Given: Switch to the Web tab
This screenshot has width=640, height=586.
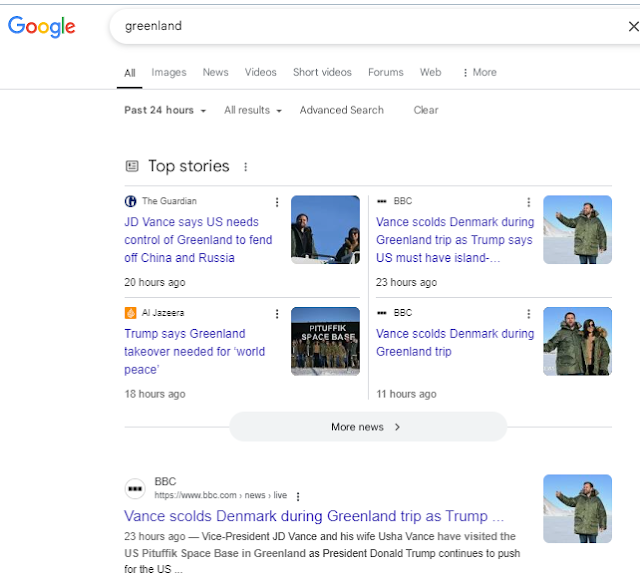Looking at the screenshot, I should point(430,72).
